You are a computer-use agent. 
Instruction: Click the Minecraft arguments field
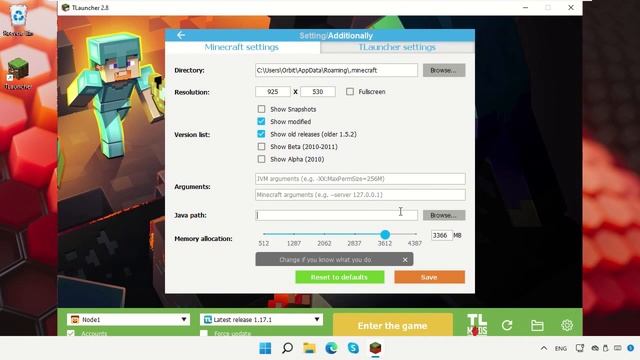360,195
